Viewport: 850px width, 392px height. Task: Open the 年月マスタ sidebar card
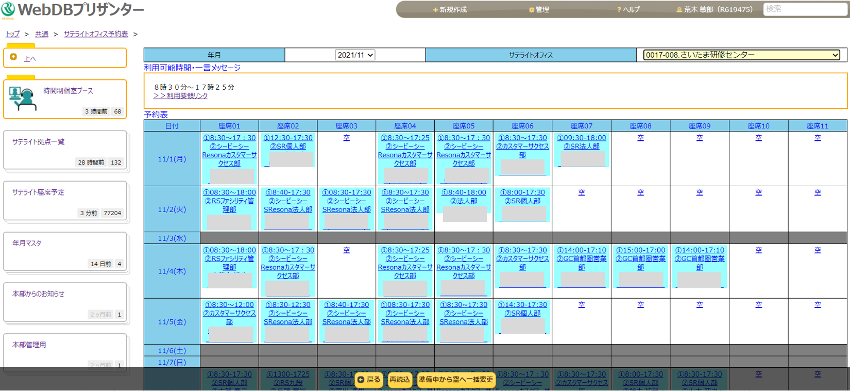click(65, 251)
